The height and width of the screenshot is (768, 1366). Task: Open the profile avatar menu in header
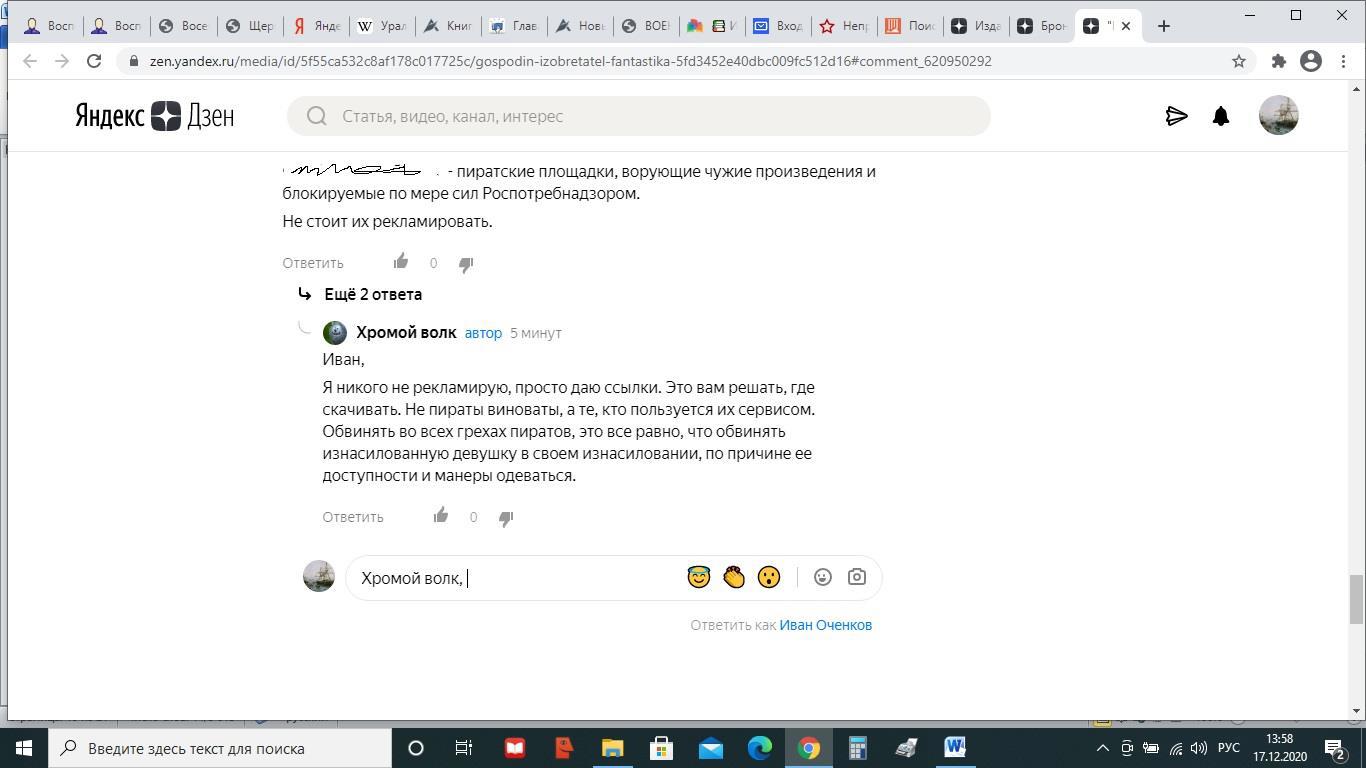[1279, 116]
